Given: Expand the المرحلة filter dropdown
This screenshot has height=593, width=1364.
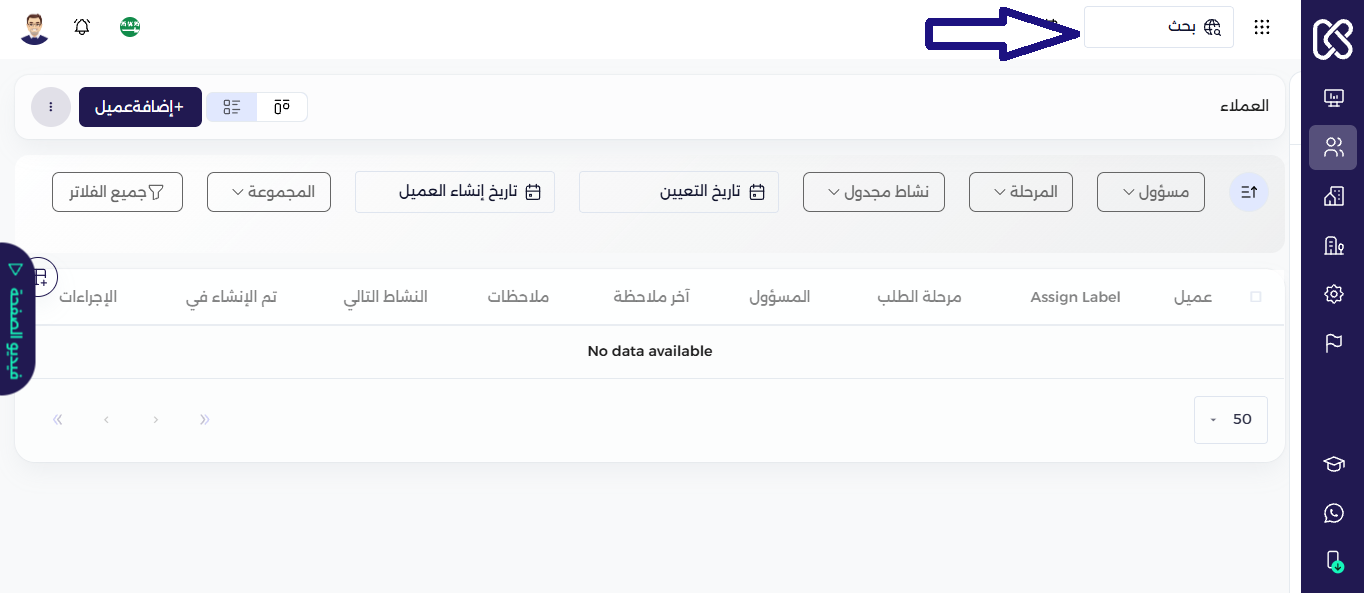Looking at the screenshot, I should click(x=1021, y=192).
